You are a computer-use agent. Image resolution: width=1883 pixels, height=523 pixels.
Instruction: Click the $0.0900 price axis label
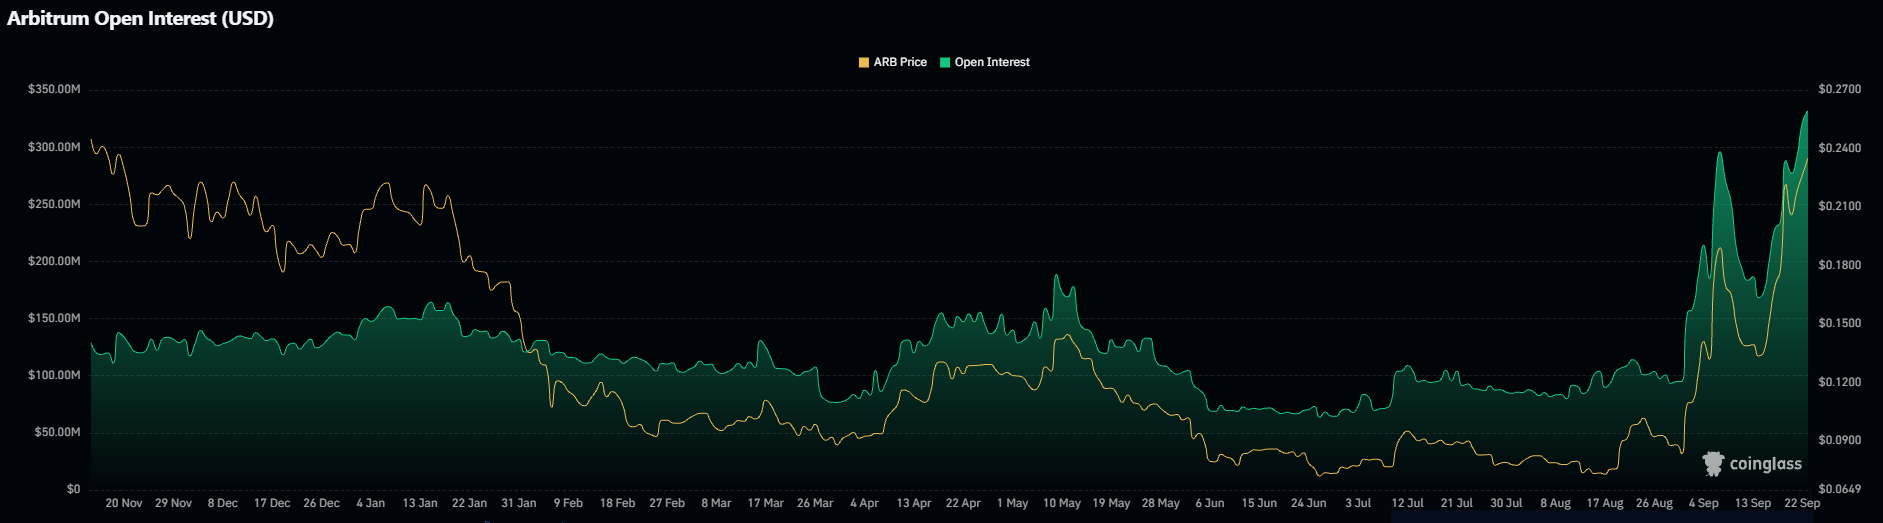pos(1840,440)
